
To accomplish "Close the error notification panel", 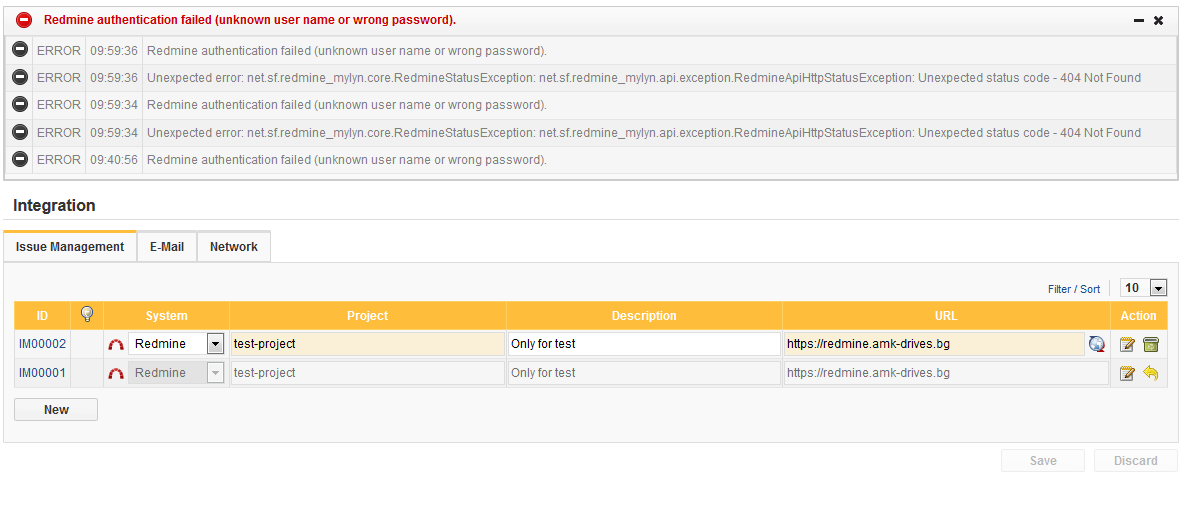I will (x=1159, y=20).
